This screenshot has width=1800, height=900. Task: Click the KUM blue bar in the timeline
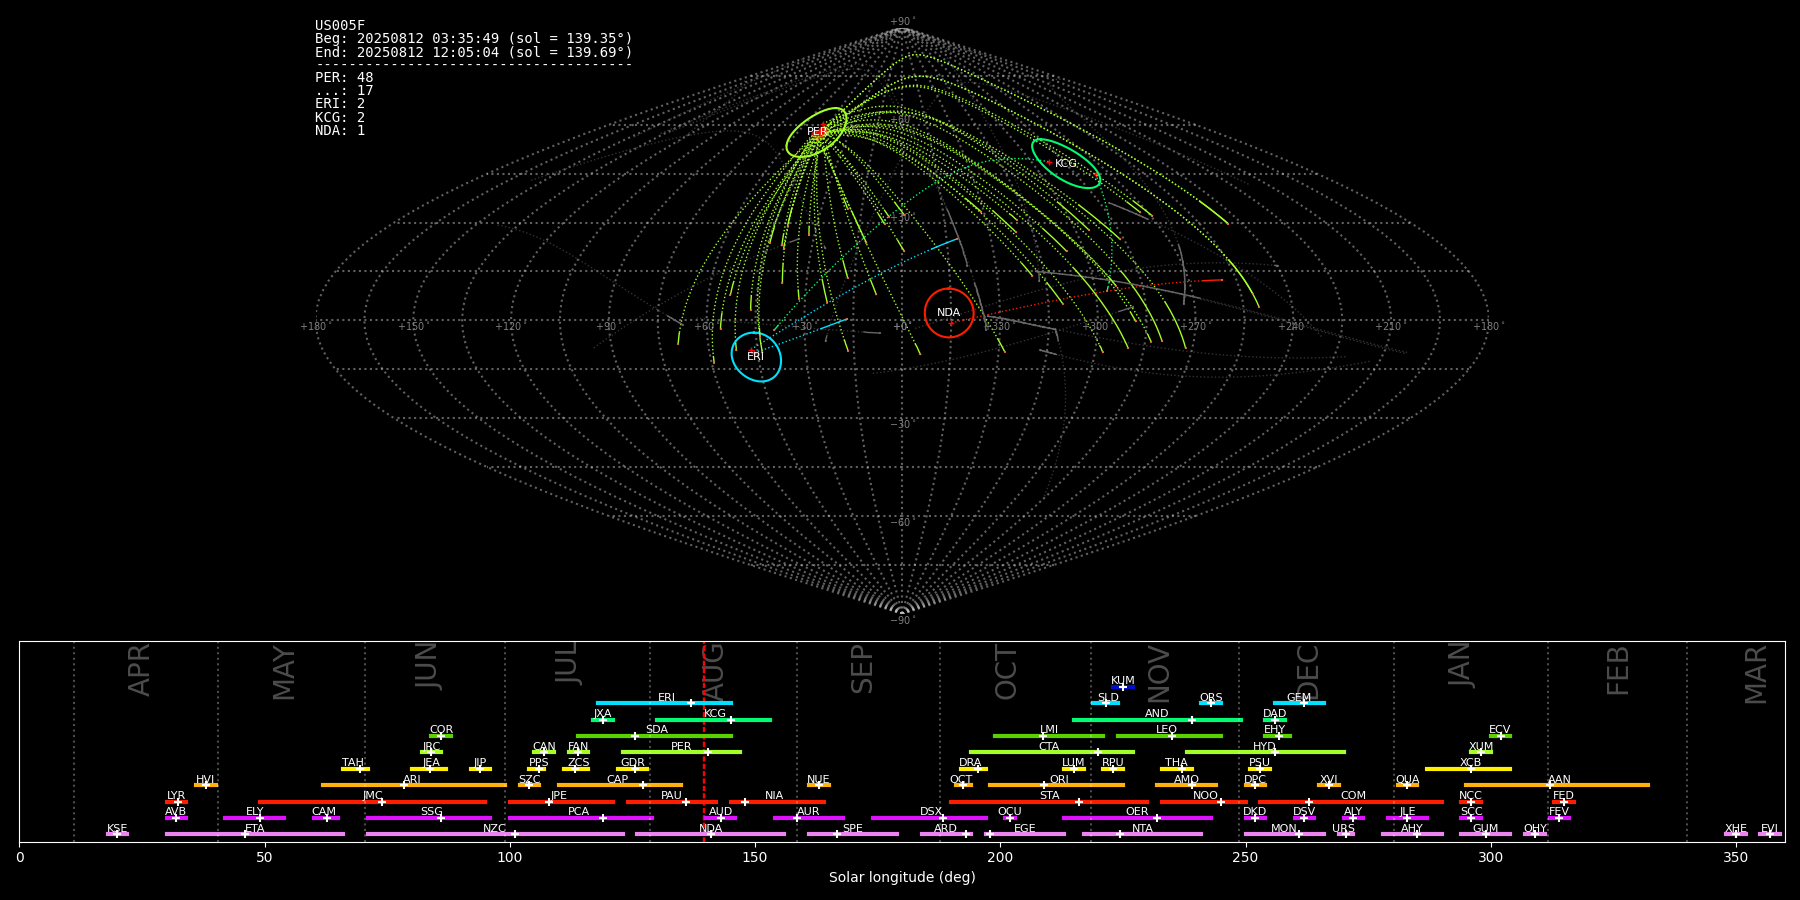[1123, 687]
